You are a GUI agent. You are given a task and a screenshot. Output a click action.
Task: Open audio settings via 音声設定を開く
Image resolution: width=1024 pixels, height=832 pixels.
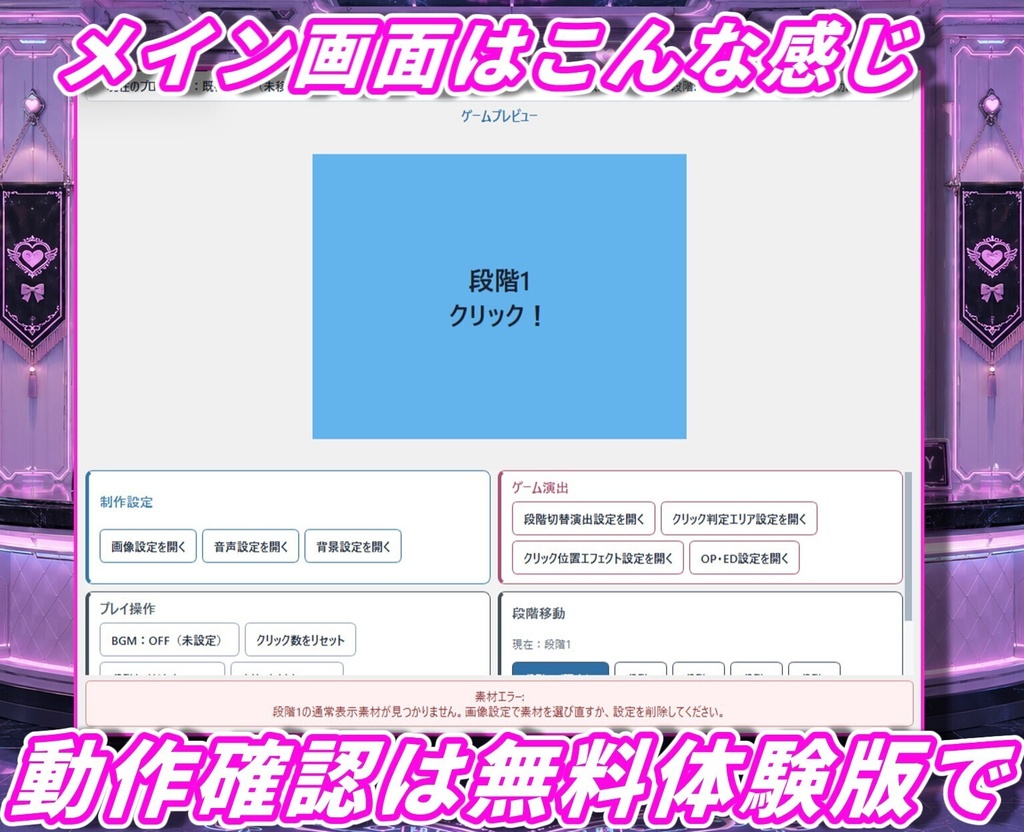tap(251, 546)
